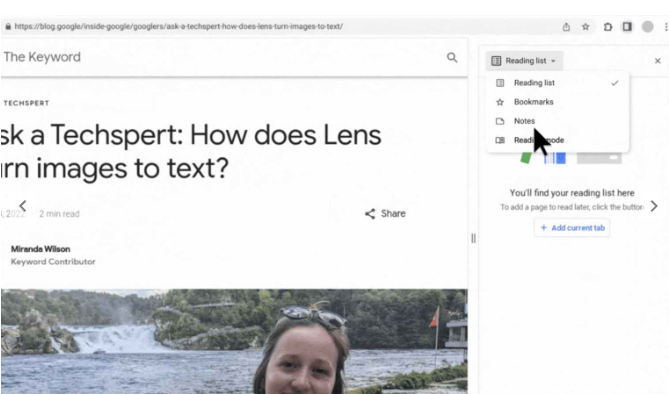The height and width of the screenshot is (394, 669).
Task: Go to next slide with right chevron
Action: (654, 206)
